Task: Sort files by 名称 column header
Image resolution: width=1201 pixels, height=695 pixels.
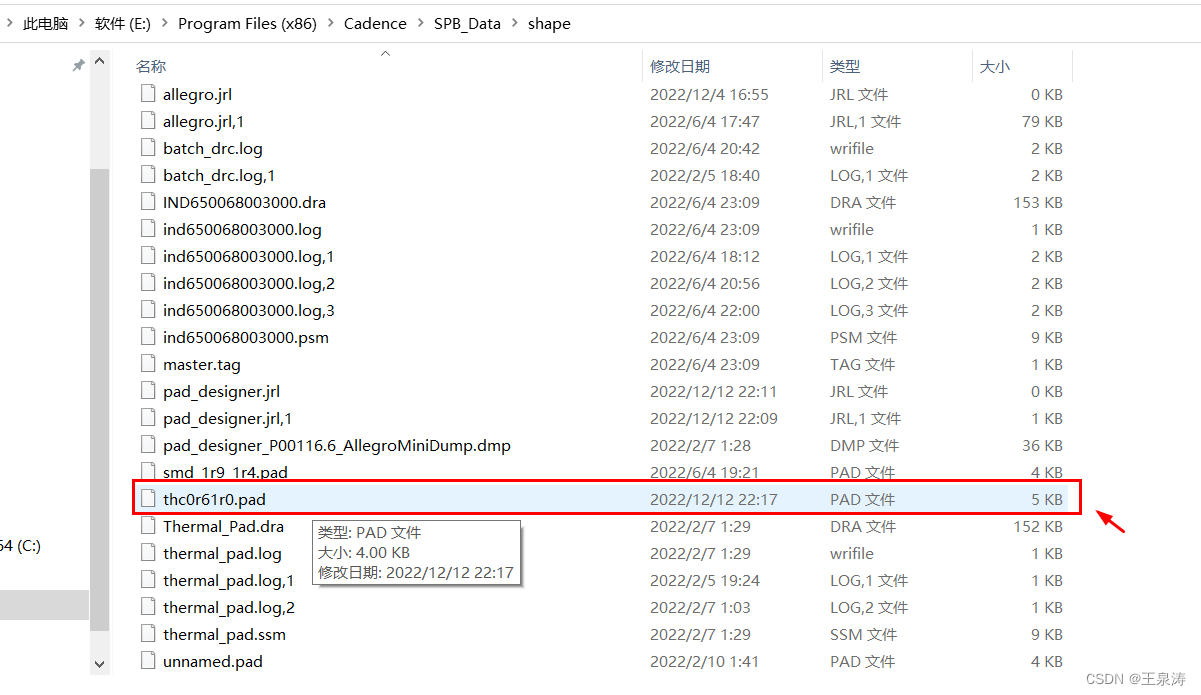Action: pos(151,66)
